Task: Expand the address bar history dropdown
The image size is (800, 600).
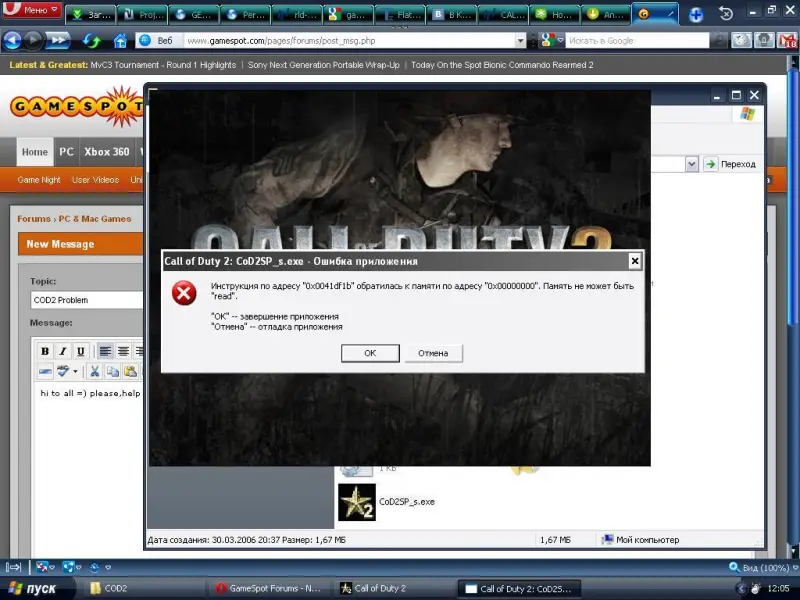Action: coord(520,41)
